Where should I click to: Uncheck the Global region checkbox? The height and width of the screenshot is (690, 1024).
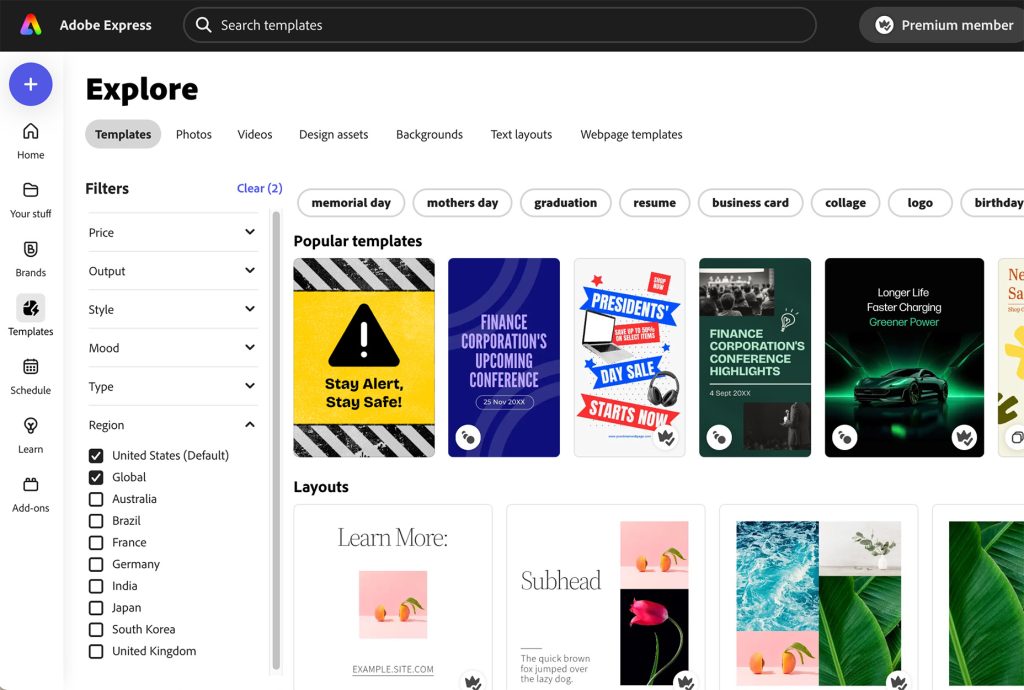point(96,477)
